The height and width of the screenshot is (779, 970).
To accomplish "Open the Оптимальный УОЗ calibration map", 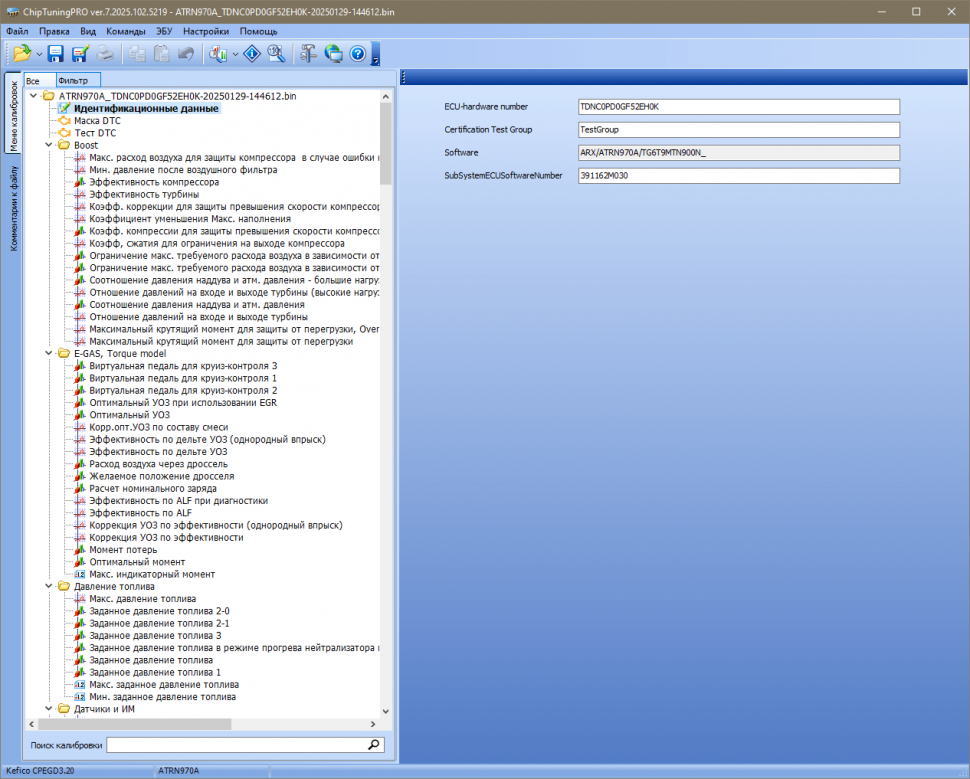I will [129, 414].
